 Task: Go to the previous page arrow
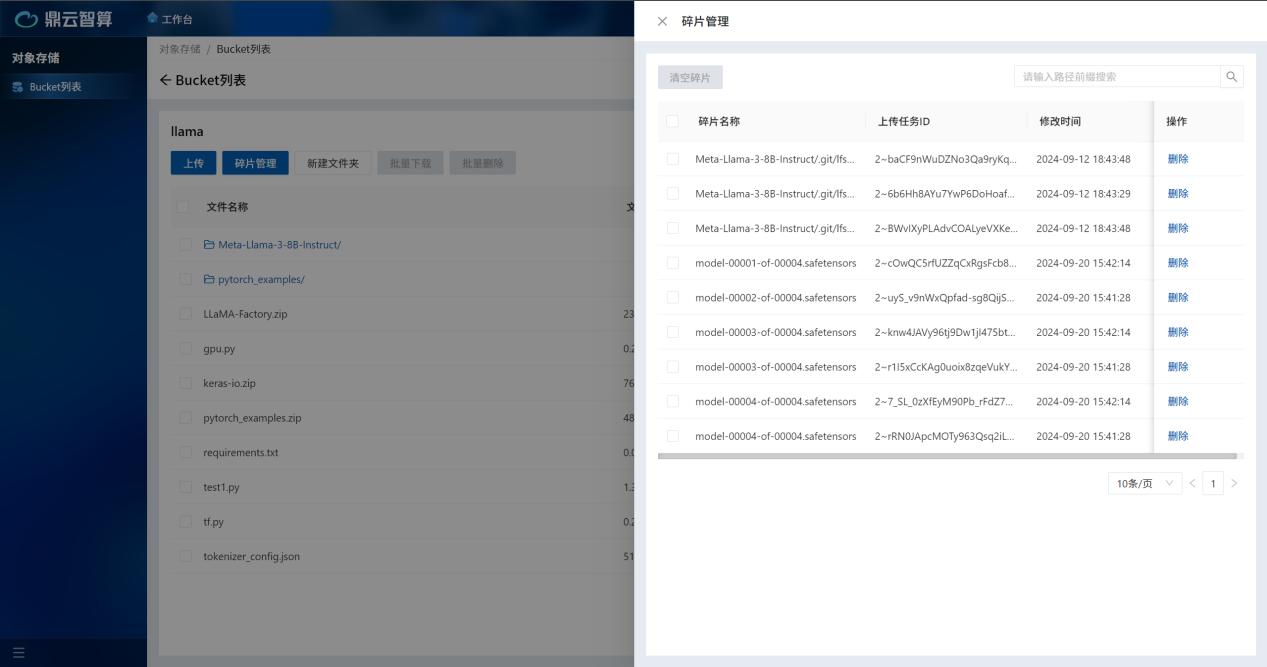click(x=1192, y=484)
